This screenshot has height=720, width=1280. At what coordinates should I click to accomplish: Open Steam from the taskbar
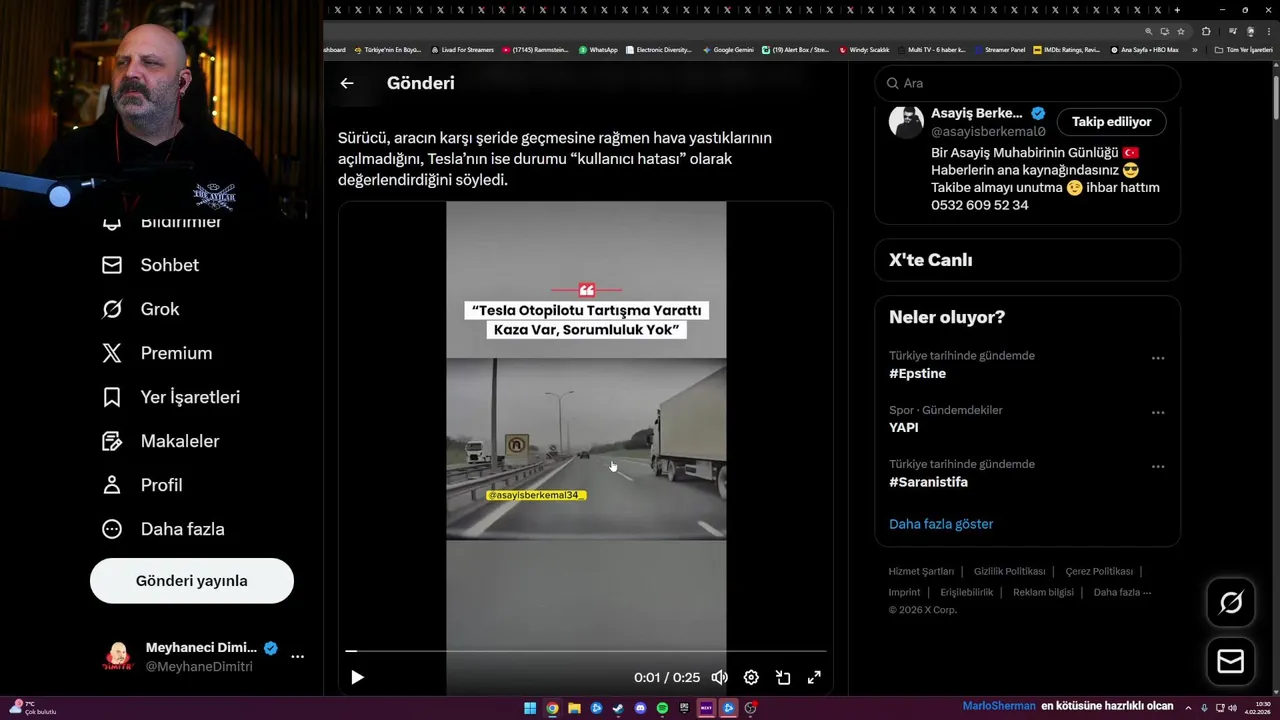click(x=618, y=708)
